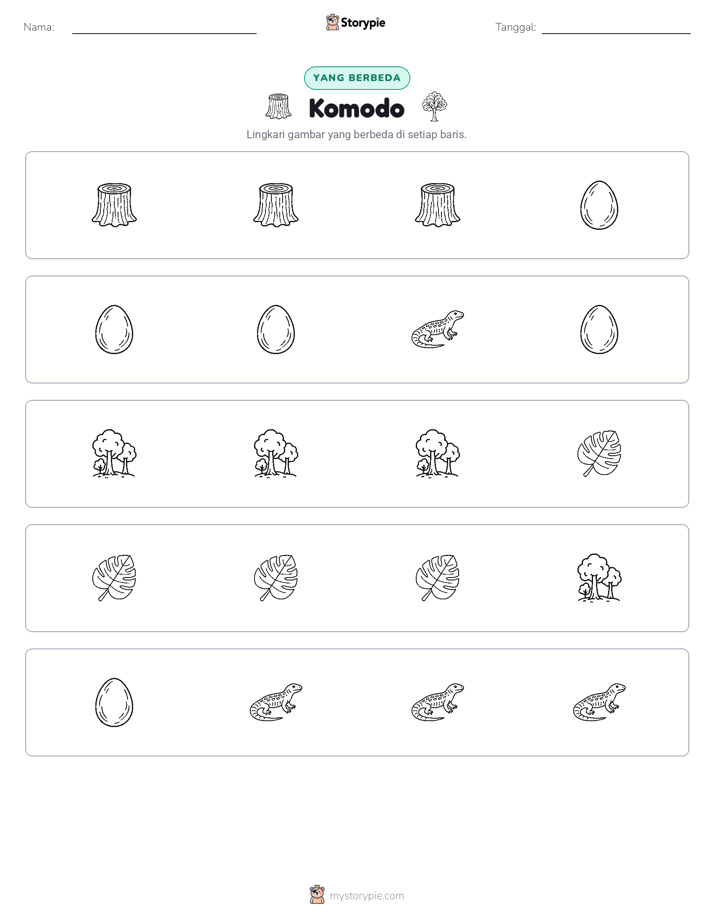Click the tree stump icon beside the Komodo title
Viewport: 714px width, 924px height.
pyautogui.click(x=278, y=107)
